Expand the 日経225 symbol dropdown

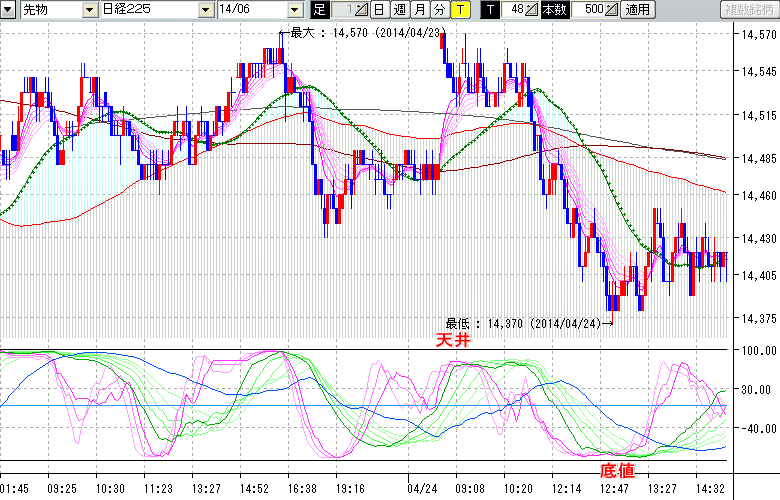205,9
